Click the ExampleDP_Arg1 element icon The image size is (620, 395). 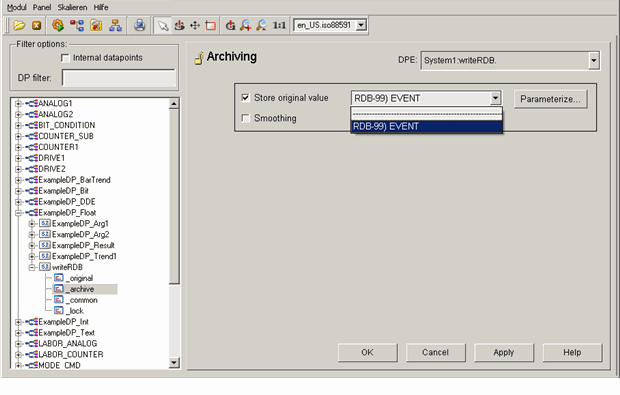[x=45, y=223]
